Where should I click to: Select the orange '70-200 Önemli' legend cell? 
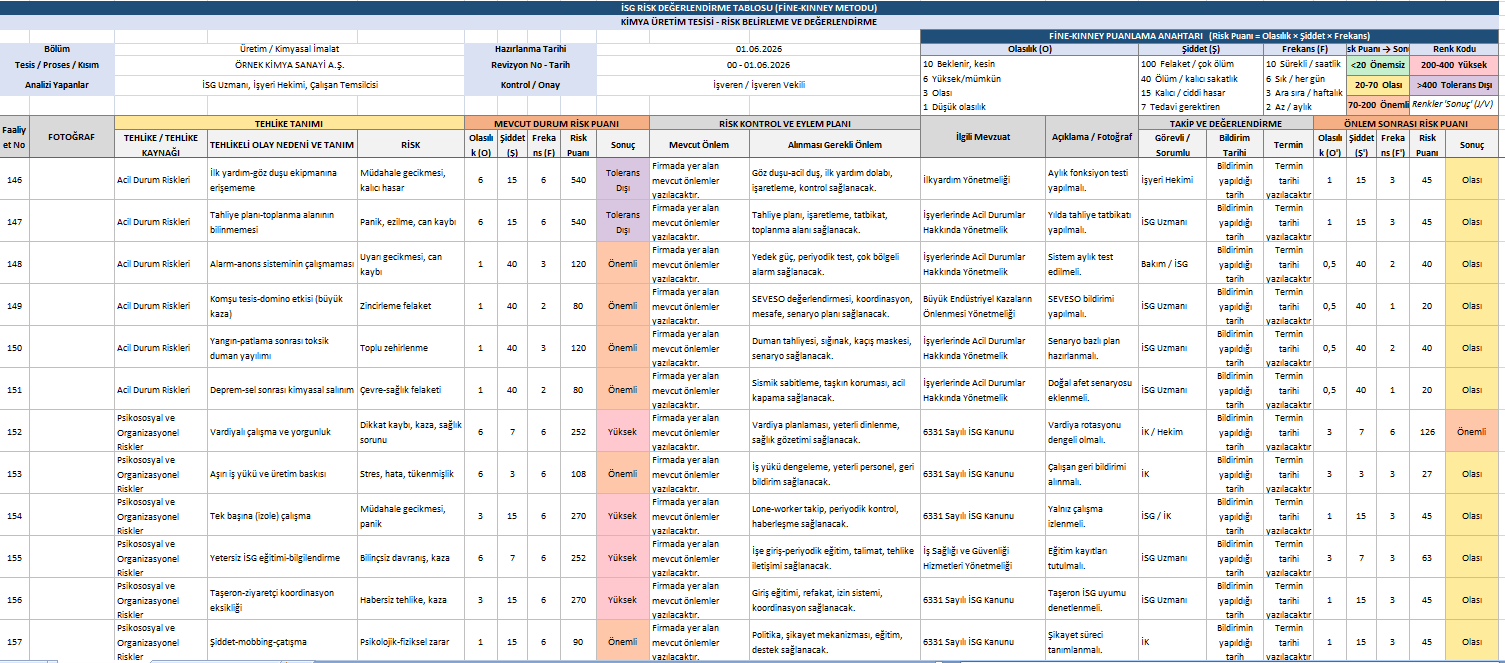point(1377,104)
